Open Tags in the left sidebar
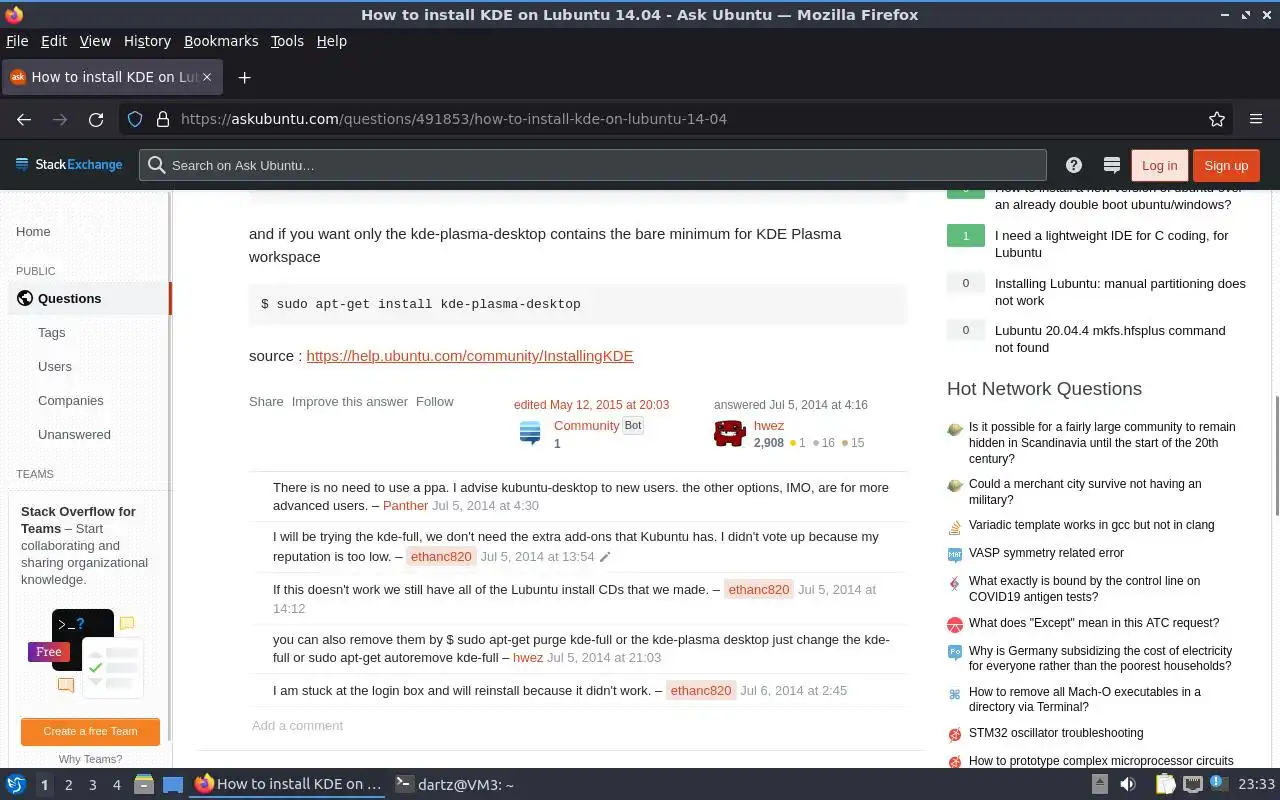 tap(52, 333)
